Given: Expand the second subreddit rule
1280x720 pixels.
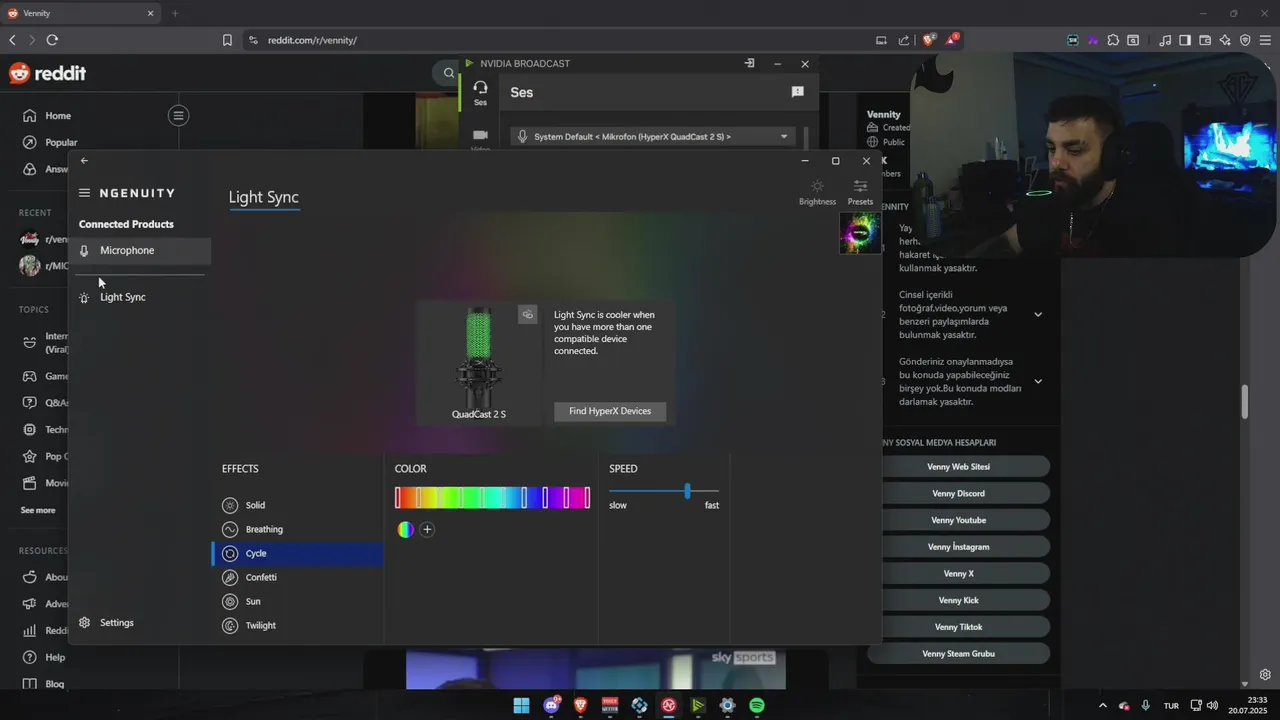Looking at the screenshot, I should pos(1038,315).
